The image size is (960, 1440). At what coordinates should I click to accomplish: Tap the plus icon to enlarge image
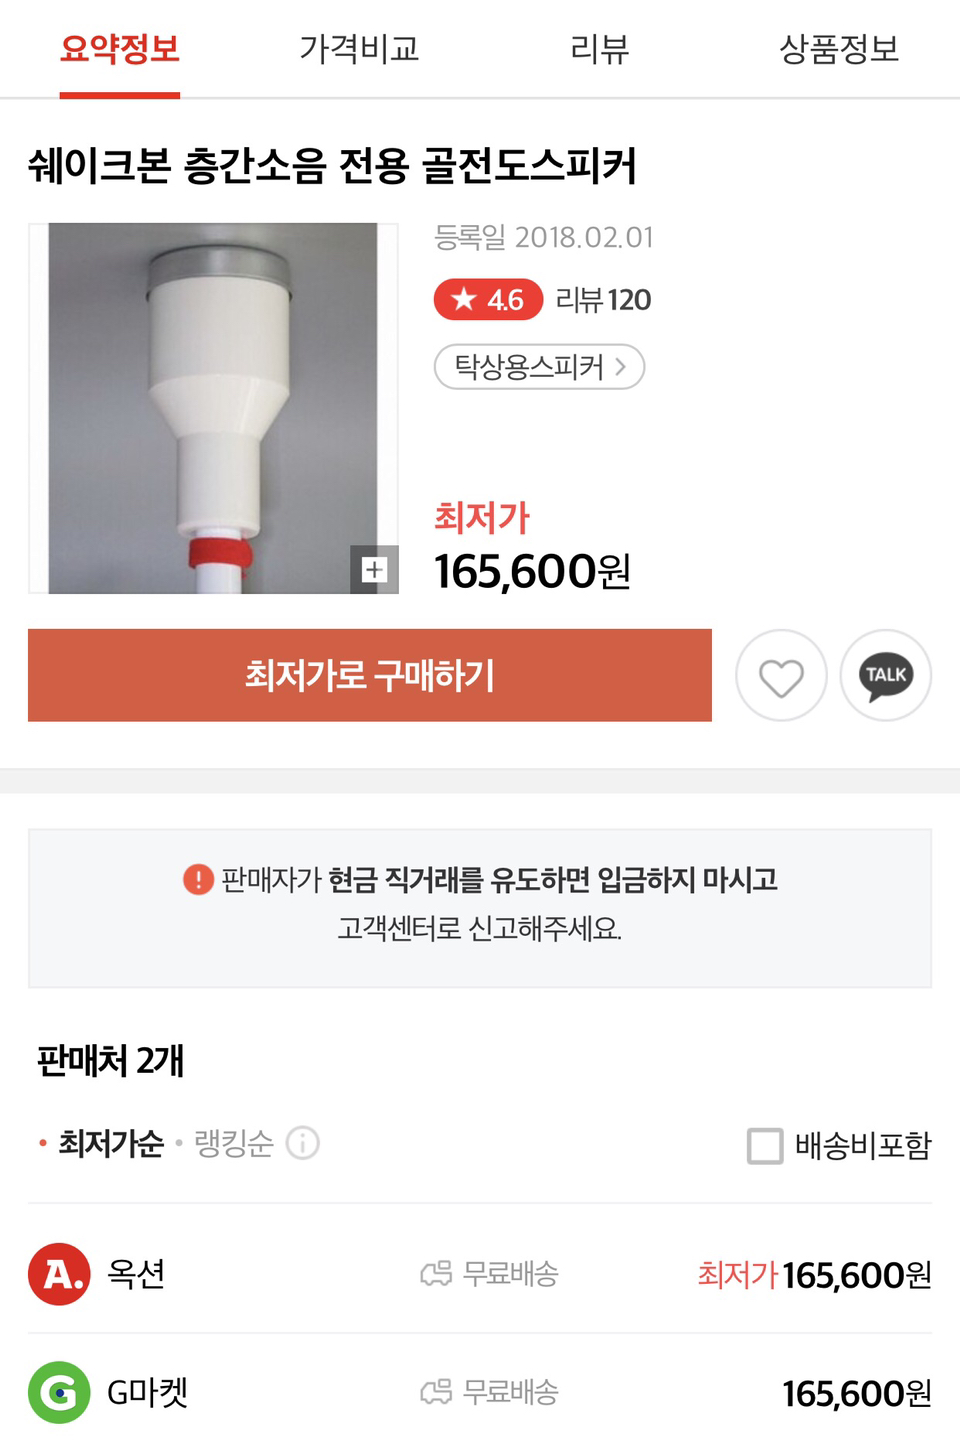point(374,569)
